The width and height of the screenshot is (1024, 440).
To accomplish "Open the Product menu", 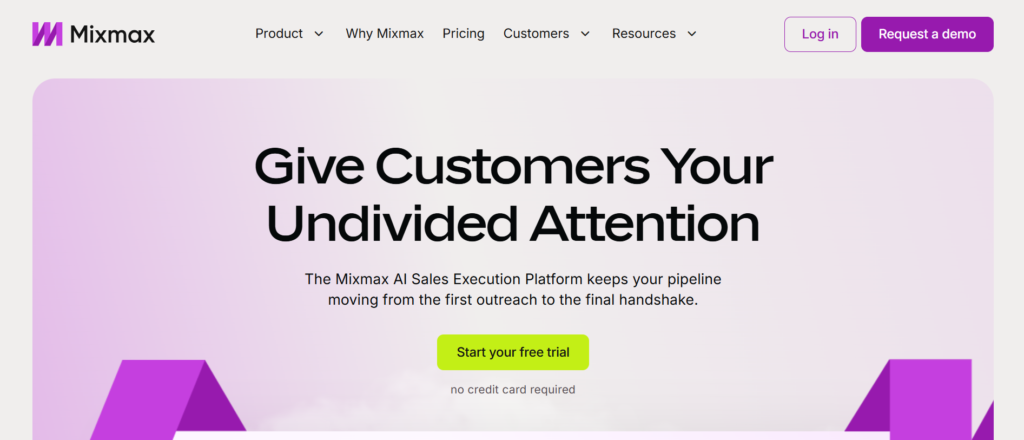I will tap(279, 33).
